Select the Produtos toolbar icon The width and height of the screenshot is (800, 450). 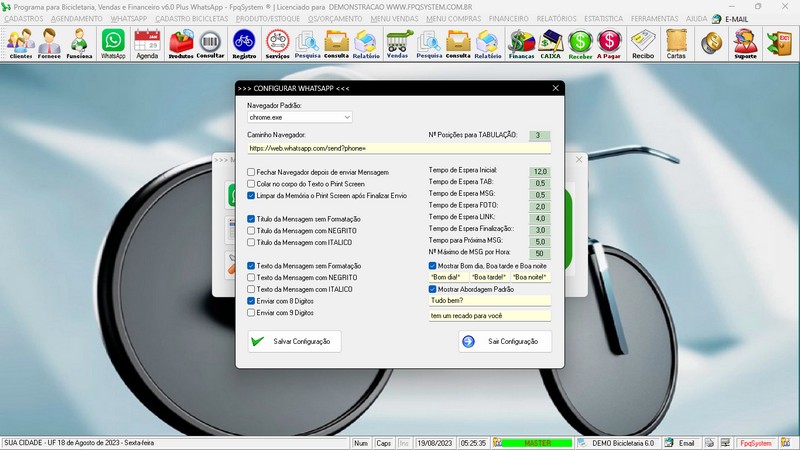(x=181, y=43)
